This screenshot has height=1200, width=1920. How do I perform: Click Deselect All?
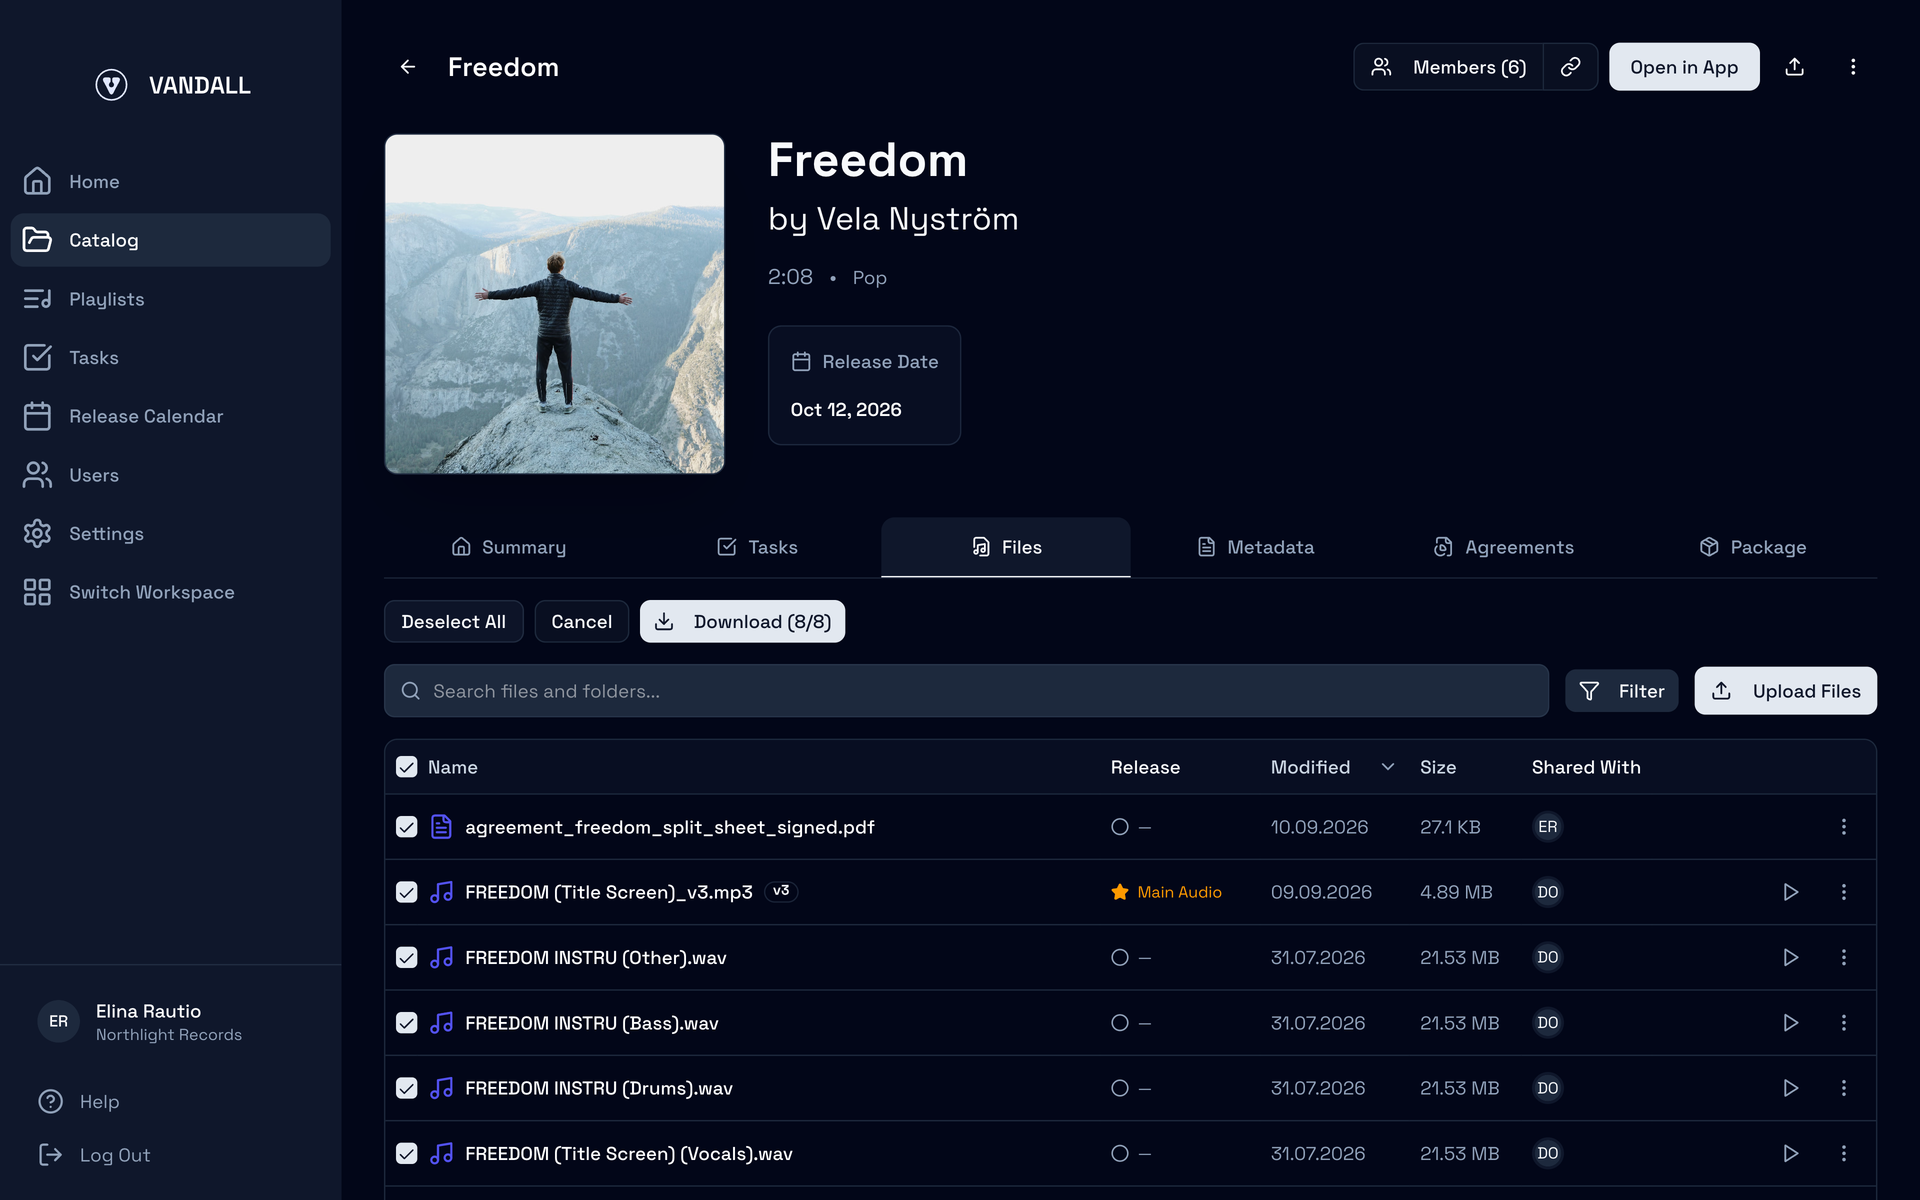coord(453,622)
